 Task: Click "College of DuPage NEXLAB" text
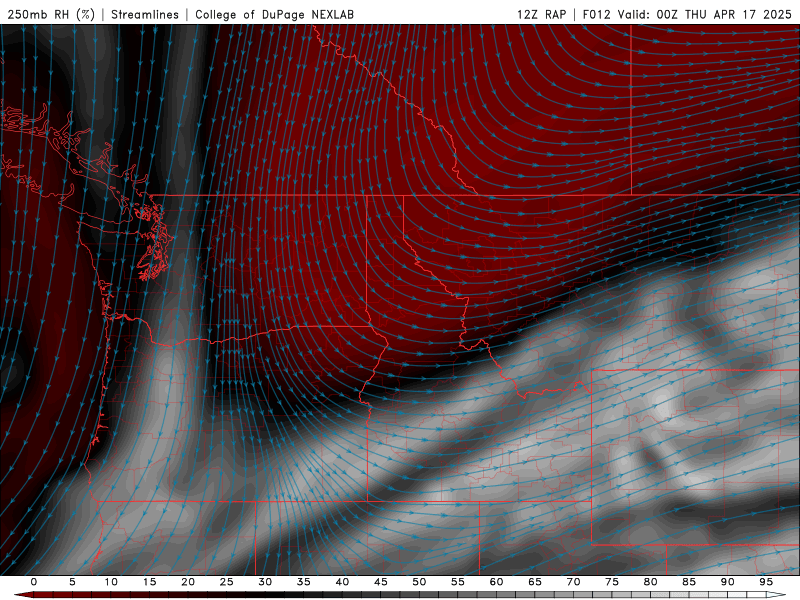click(x=274, y=14)
